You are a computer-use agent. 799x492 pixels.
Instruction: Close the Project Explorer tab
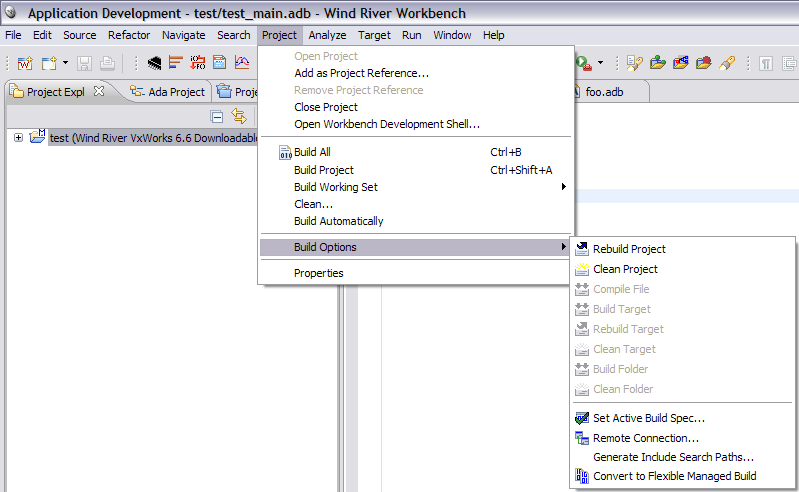99,91
